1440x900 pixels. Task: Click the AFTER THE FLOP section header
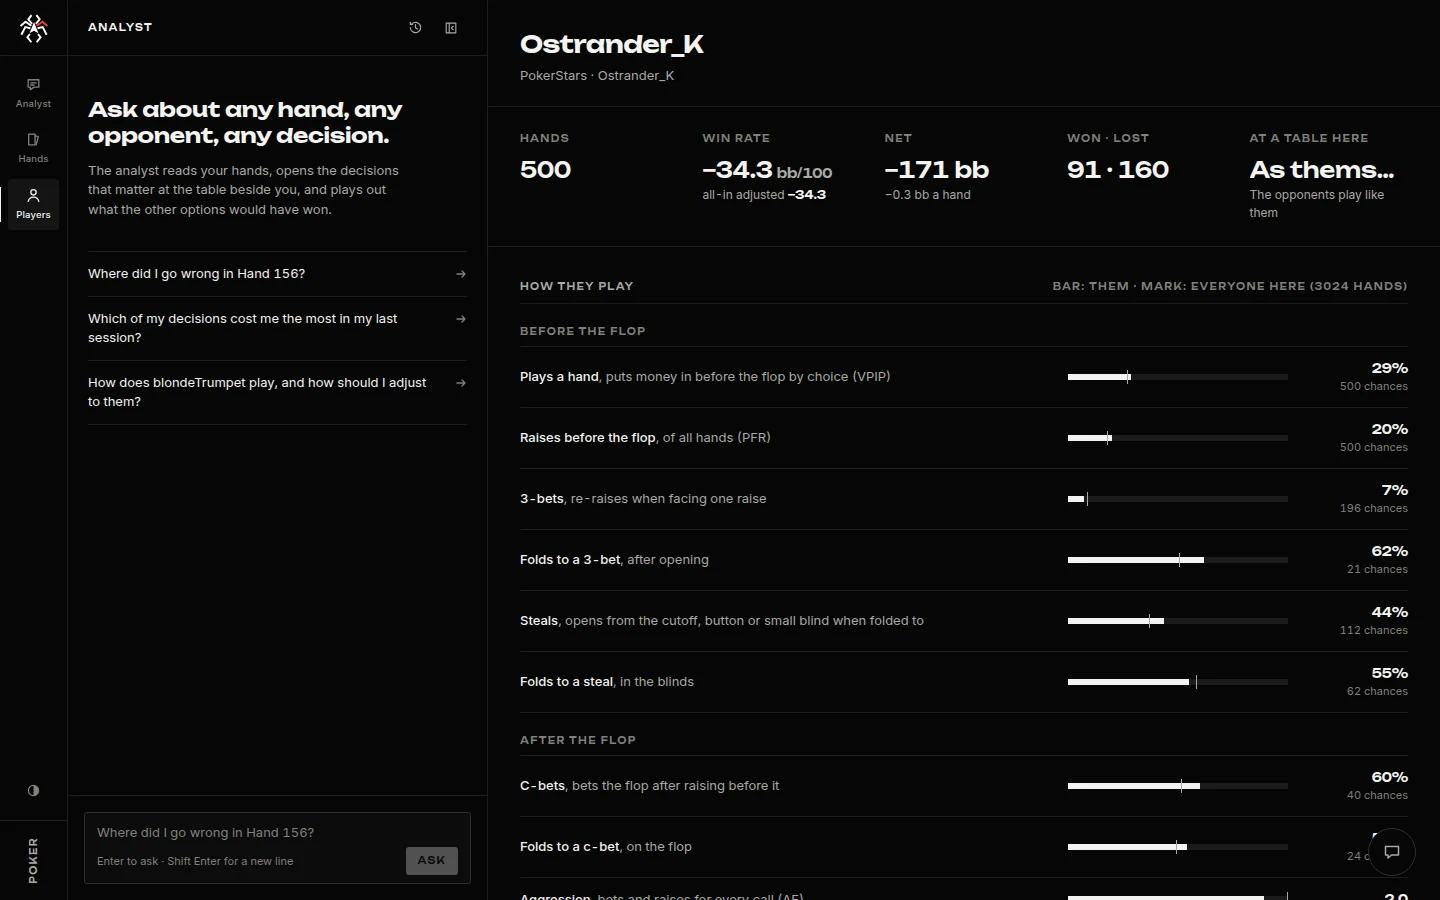point(578,740)
